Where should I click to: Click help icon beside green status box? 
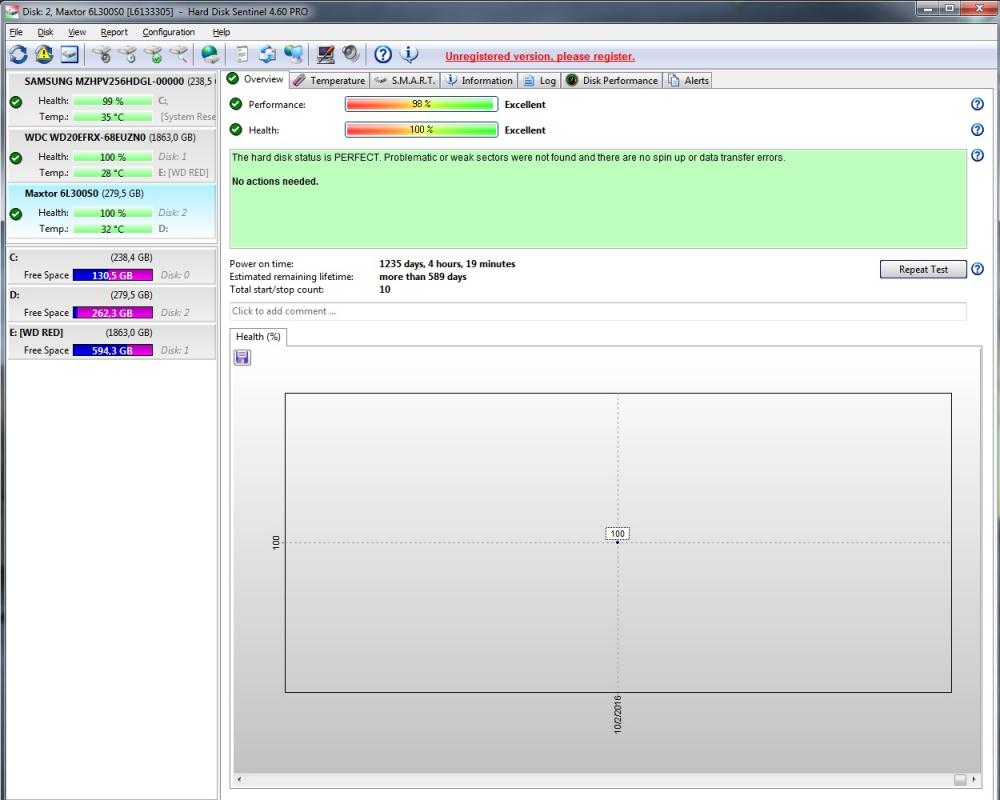977,156
